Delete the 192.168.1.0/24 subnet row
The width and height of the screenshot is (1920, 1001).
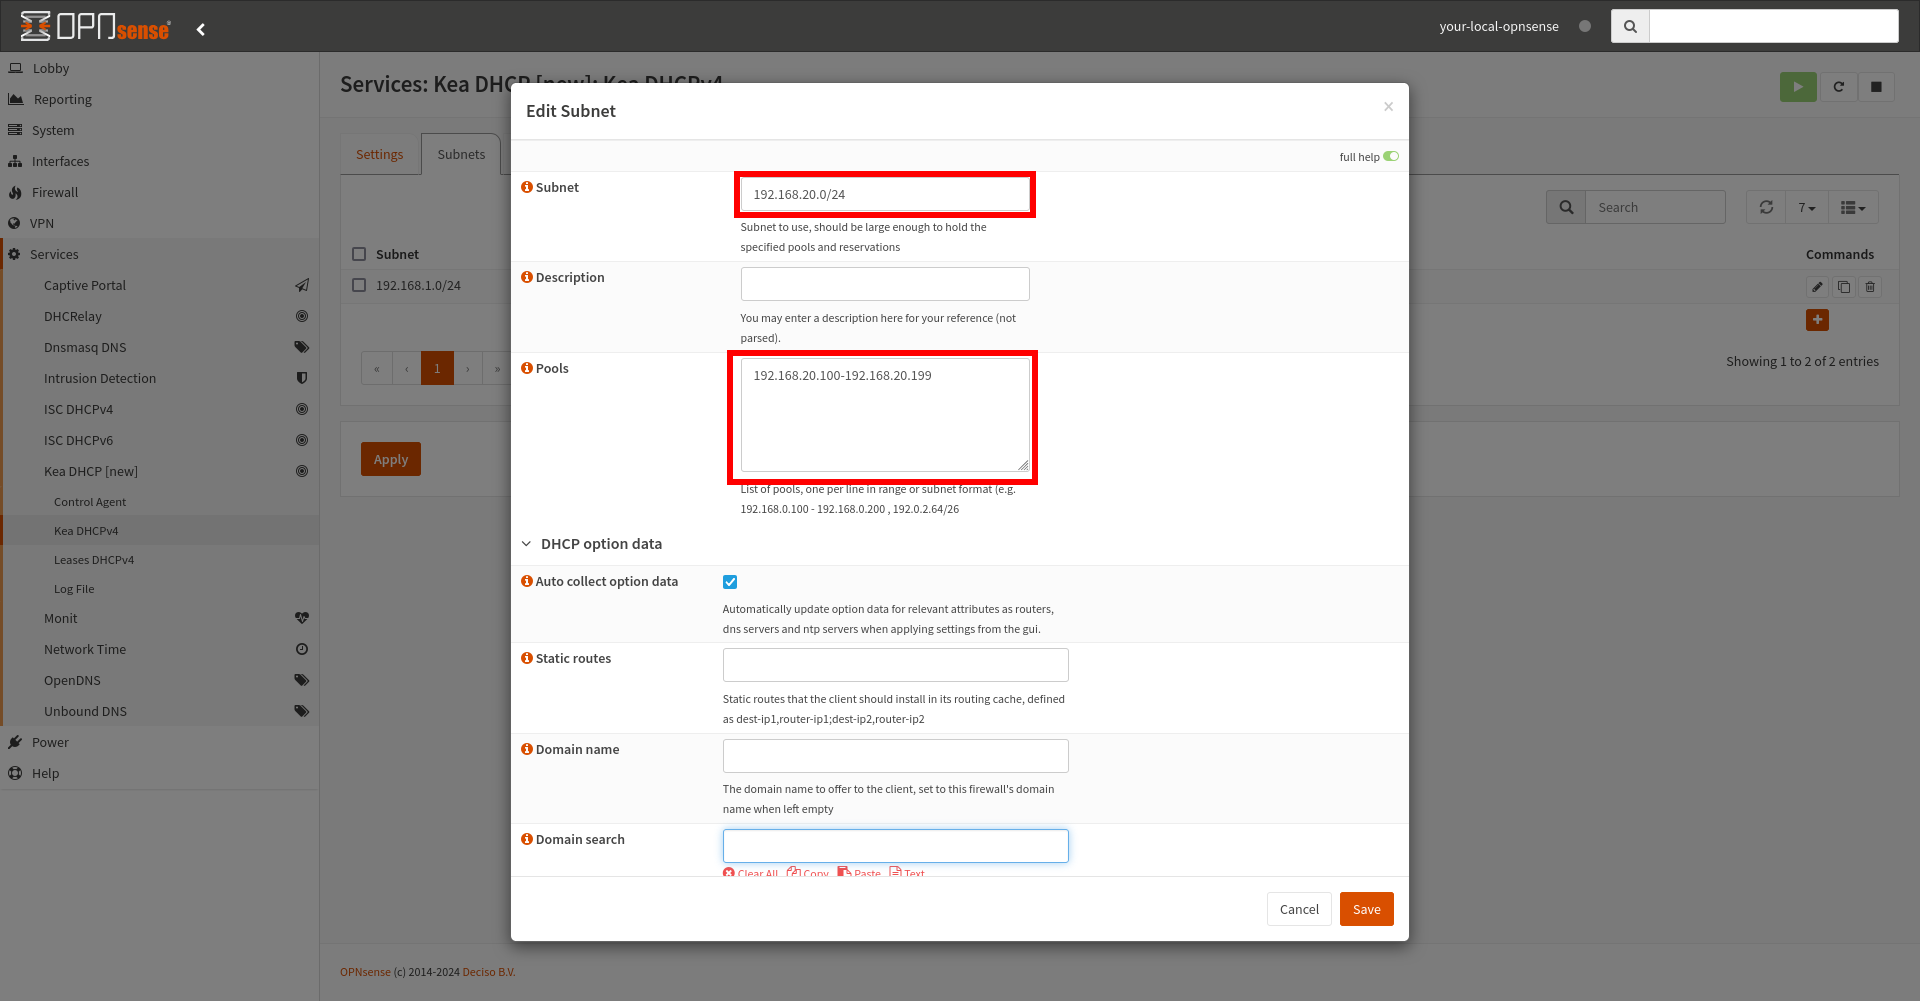click(x=1870, y=287)
